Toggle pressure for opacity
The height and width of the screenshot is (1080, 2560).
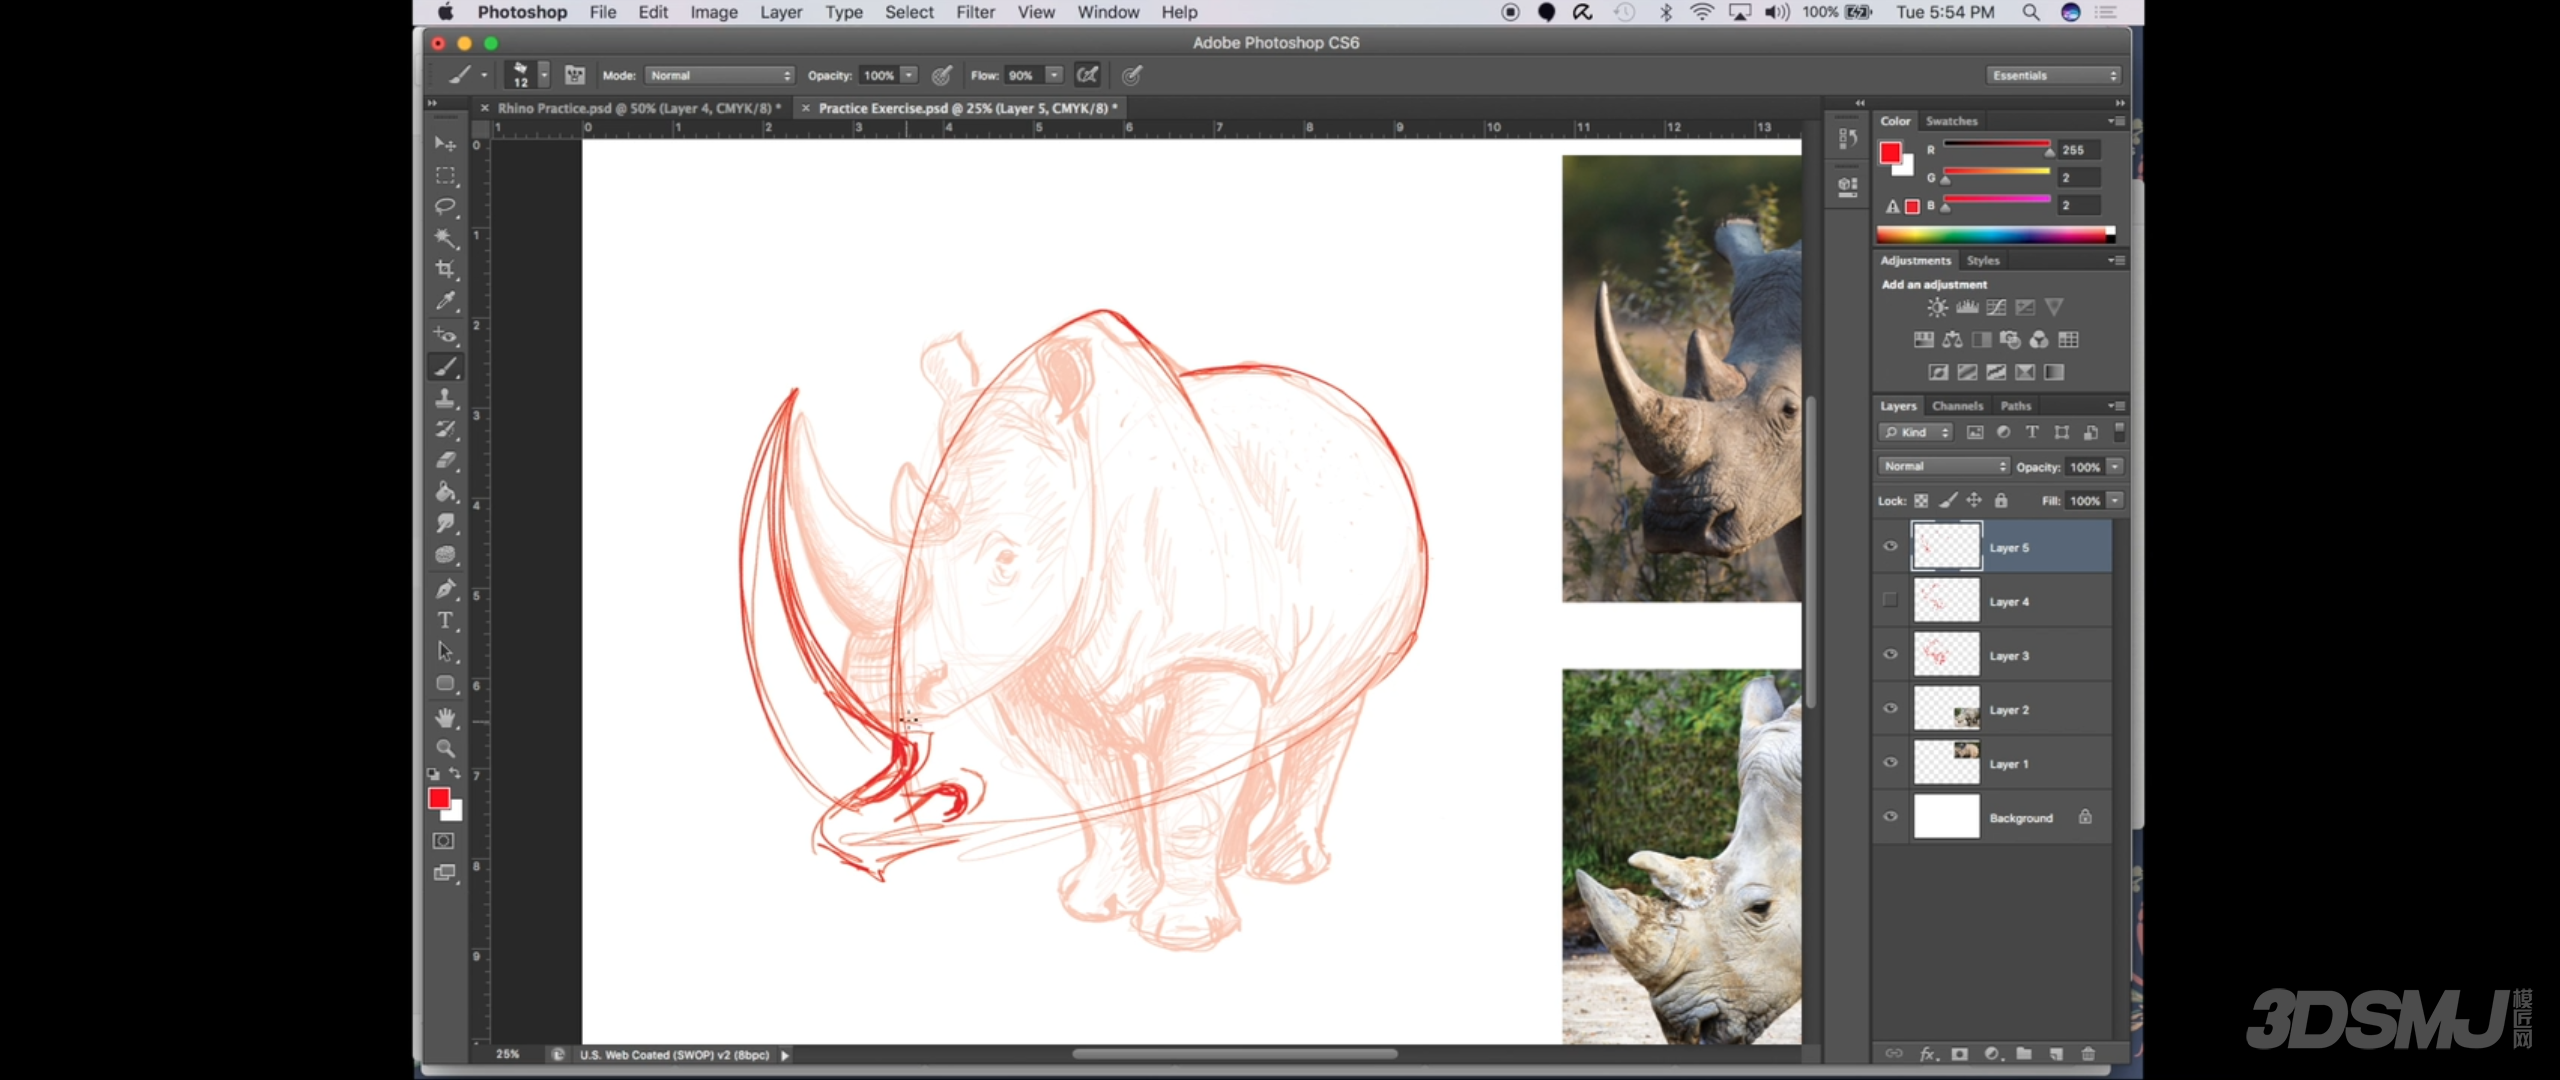[941, 75]
